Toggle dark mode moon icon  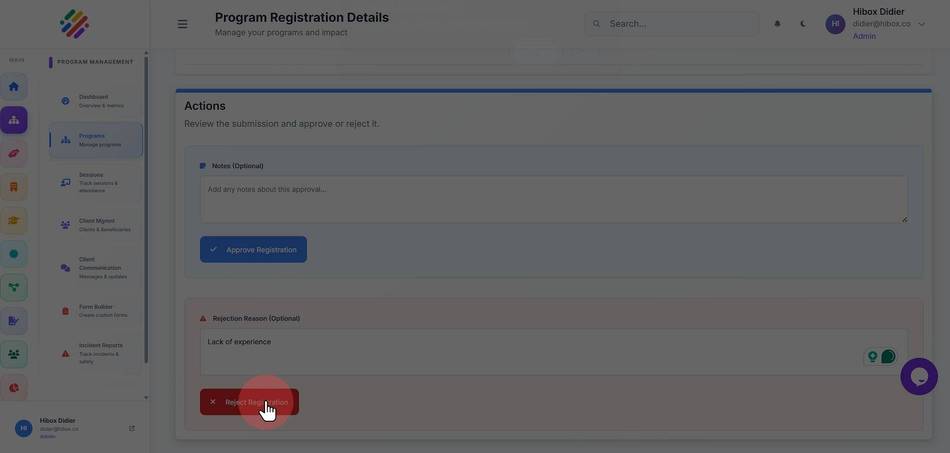tap(803, 24)
